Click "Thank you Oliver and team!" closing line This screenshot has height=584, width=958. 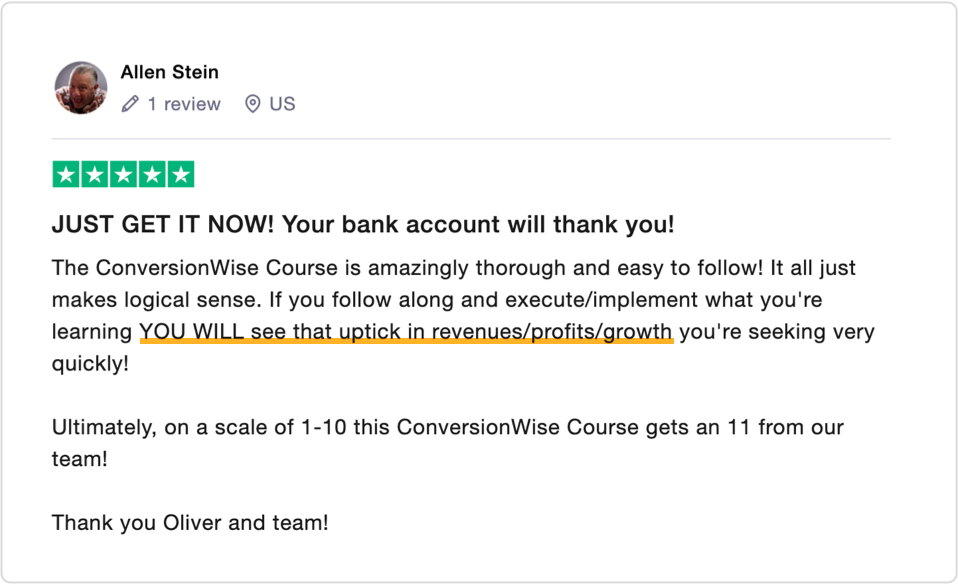click(x=189, y=522)
